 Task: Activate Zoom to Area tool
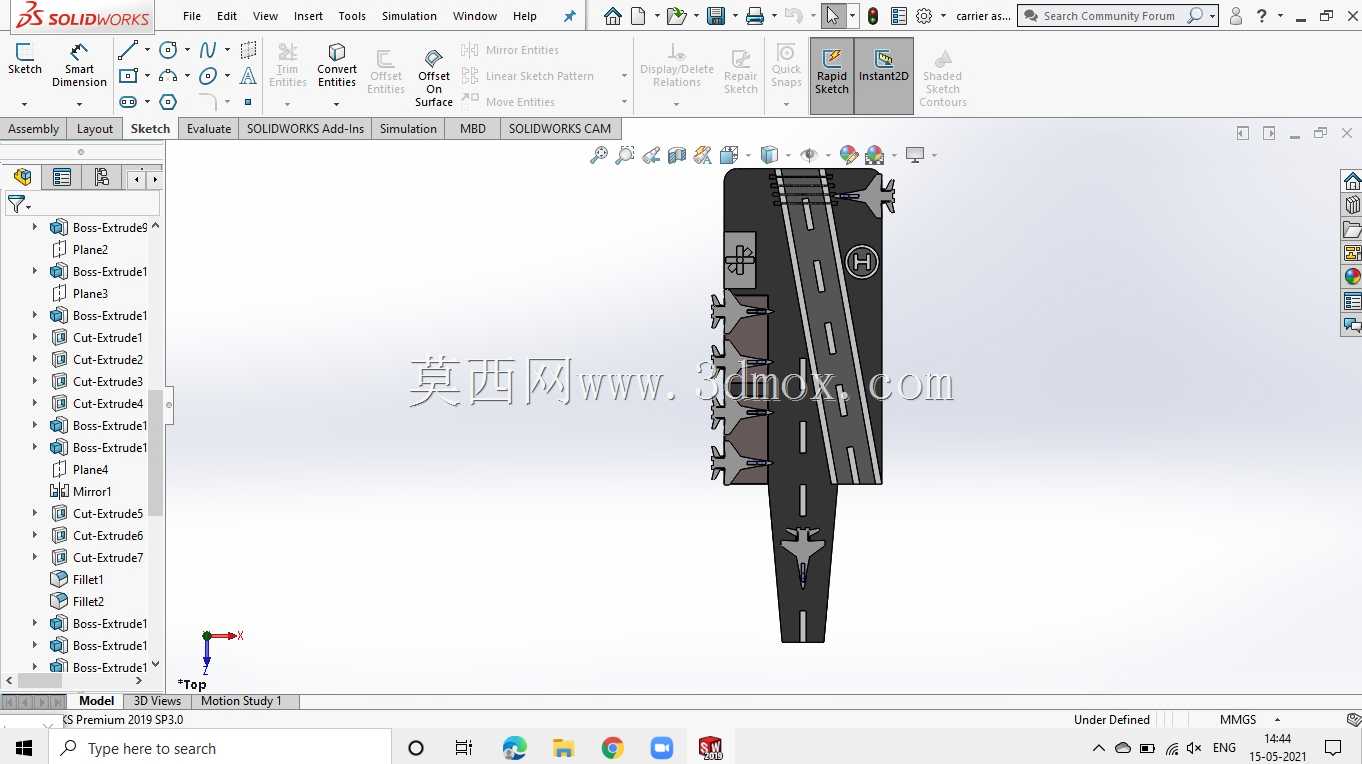click(625, 155)
